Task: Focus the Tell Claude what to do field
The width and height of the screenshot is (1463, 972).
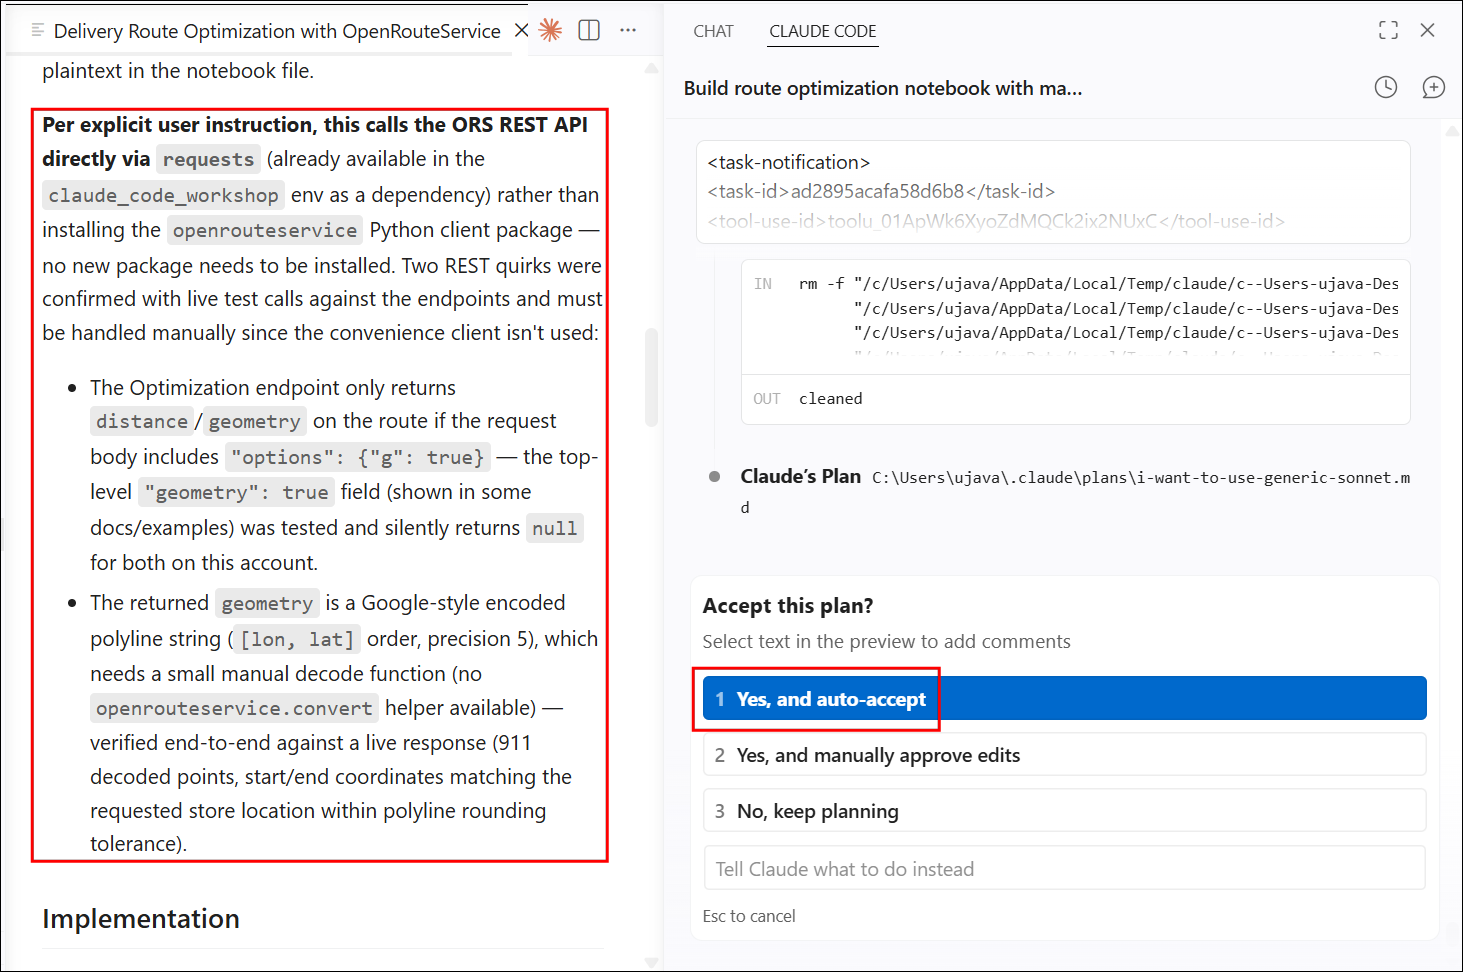Action: (1064, 869)
